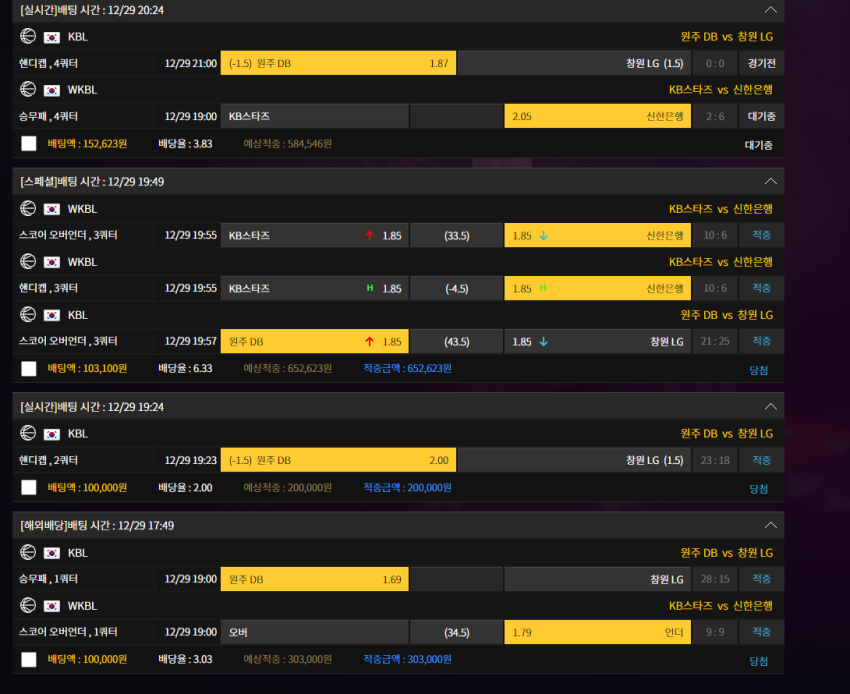Click the Korean flag in the 20:24 slip's WKBL row
This screenshot has height=694, width=850.
coord(51,90)
